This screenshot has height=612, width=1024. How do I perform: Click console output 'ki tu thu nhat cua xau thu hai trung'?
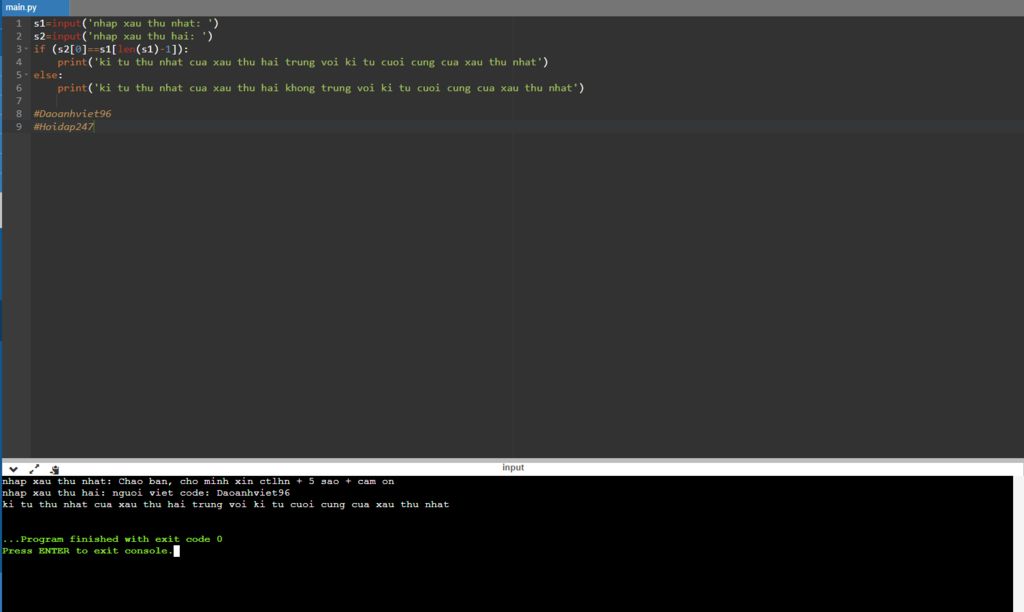(x=225, y=505)
